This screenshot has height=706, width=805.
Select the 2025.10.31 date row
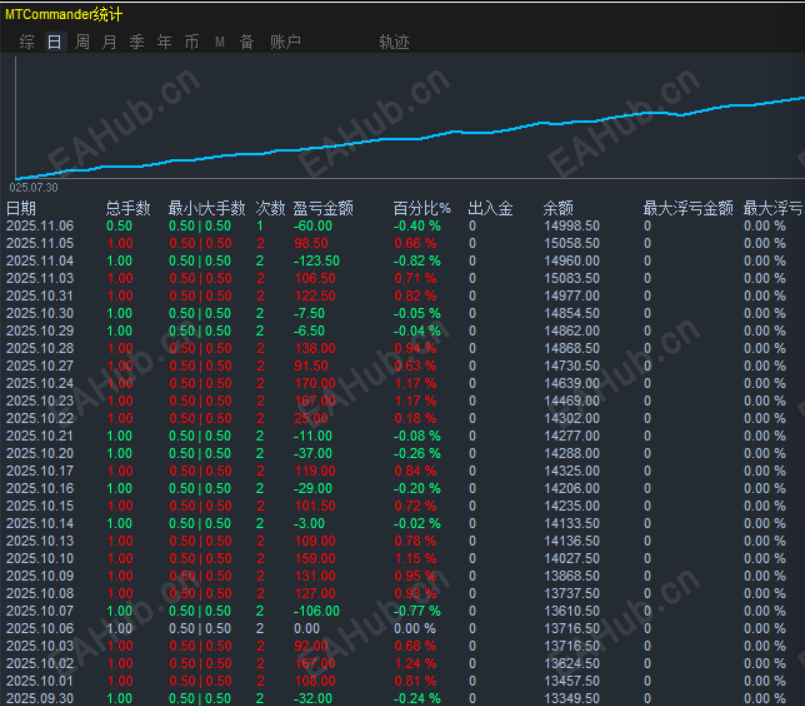click(x=40, y=296)
